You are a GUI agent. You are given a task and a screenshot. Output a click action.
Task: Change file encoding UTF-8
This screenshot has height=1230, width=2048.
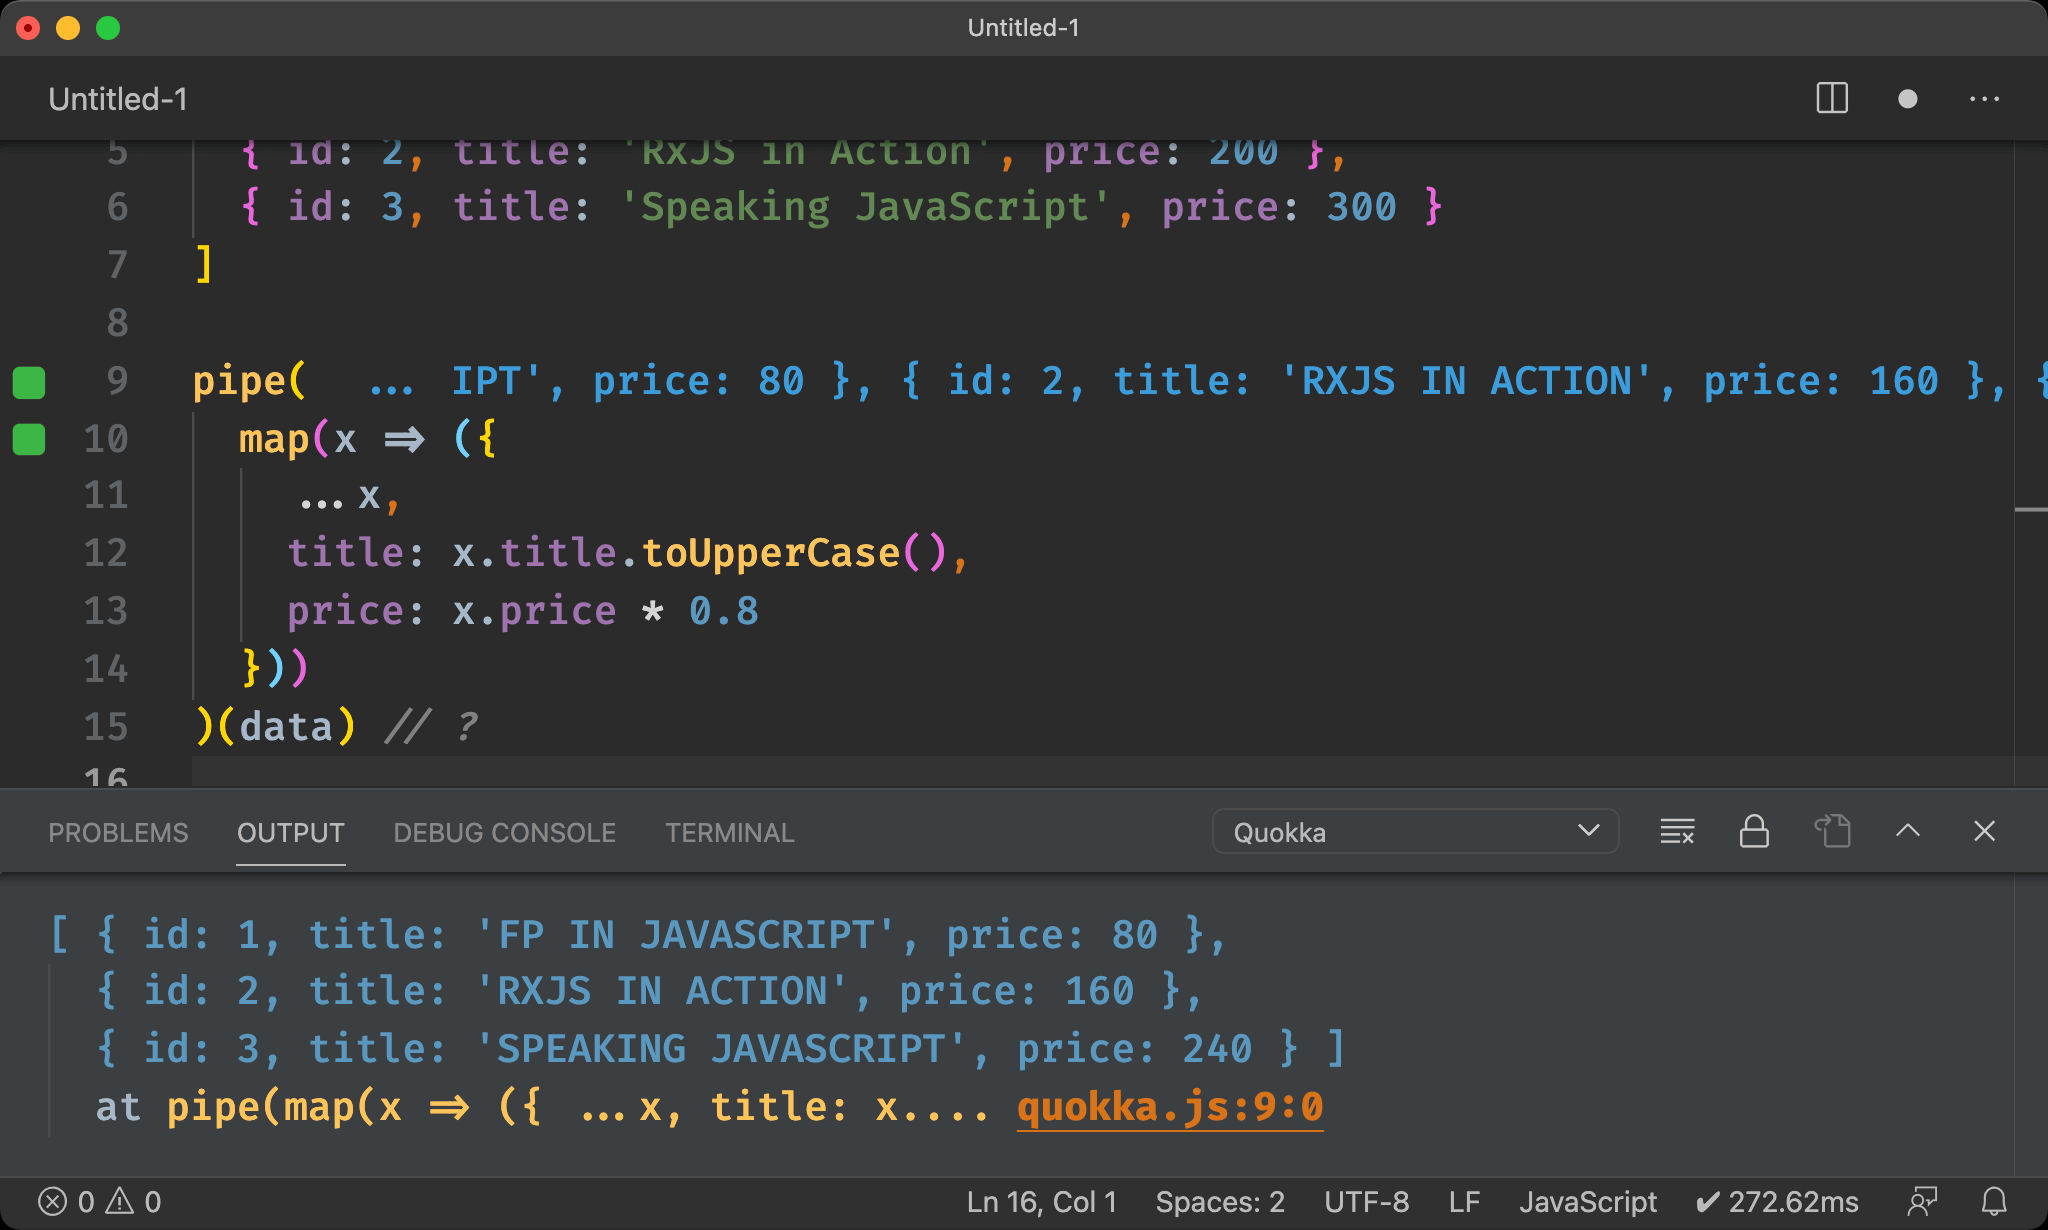[x=1366, y=1201]
